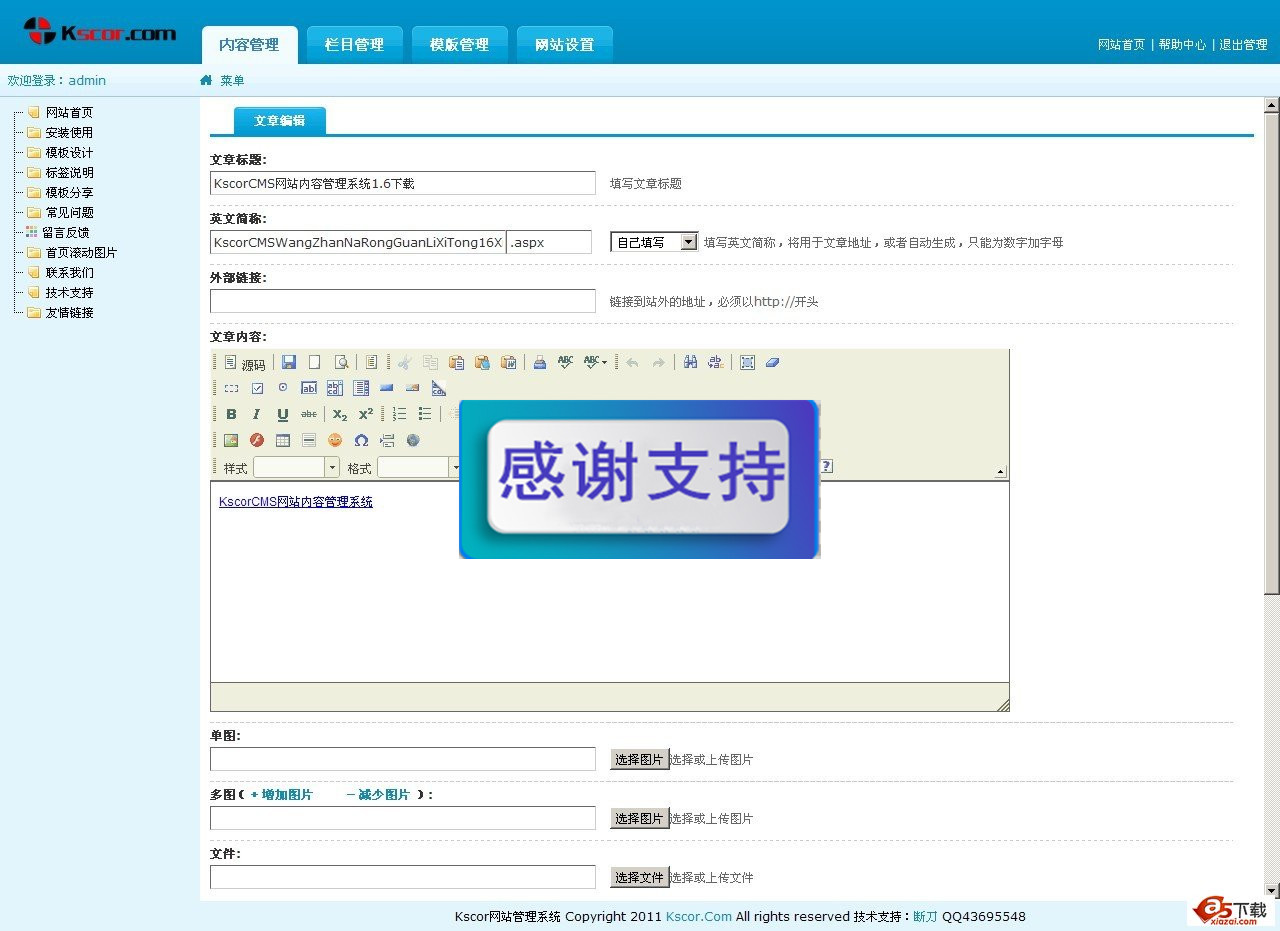Open the 样式 style dropdown
This screenshot has height=931, width=1280.
(x=297, y=467)
